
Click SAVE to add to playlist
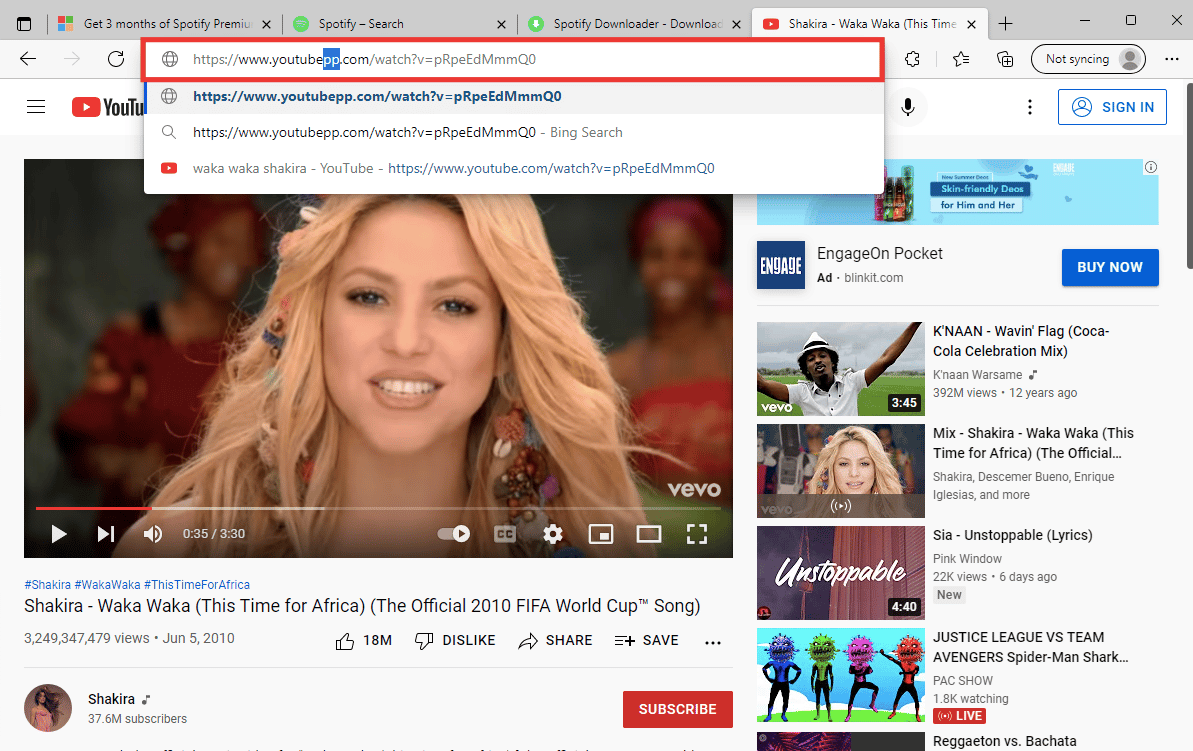[647, 641]
